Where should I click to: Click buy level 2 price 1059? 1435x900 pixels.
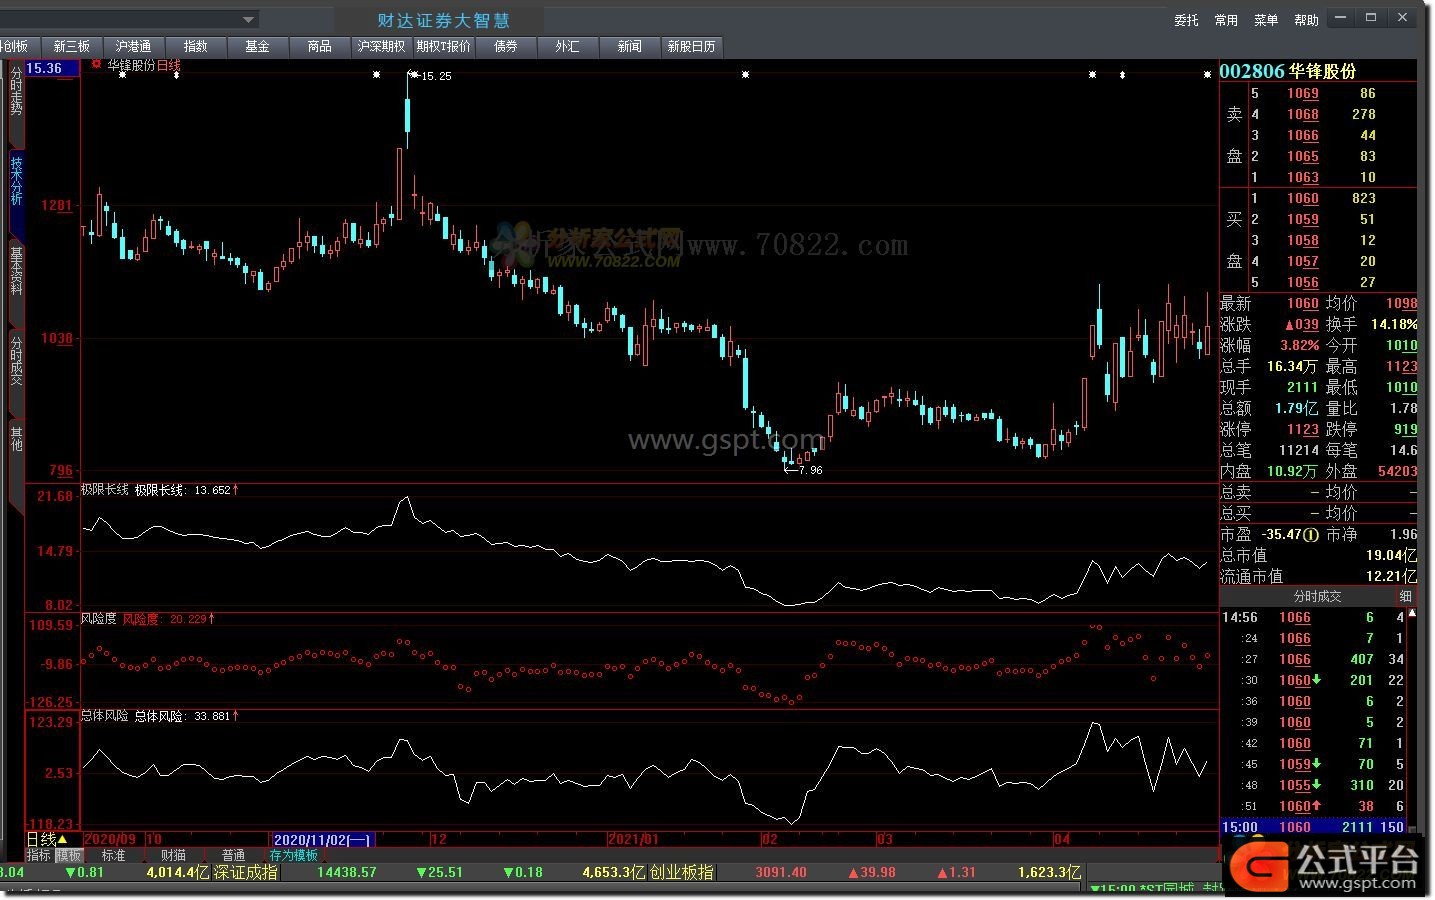[x=1302, y=219]
